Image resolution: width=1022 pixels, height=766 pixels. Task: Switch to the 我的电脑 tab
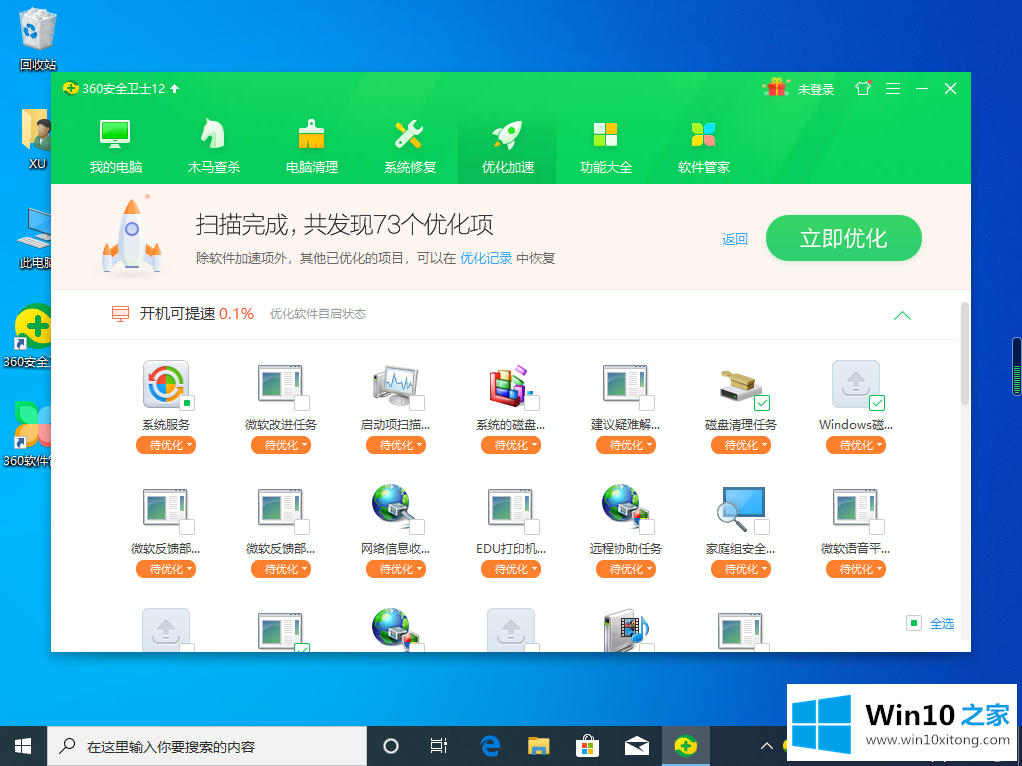[115, 147]
